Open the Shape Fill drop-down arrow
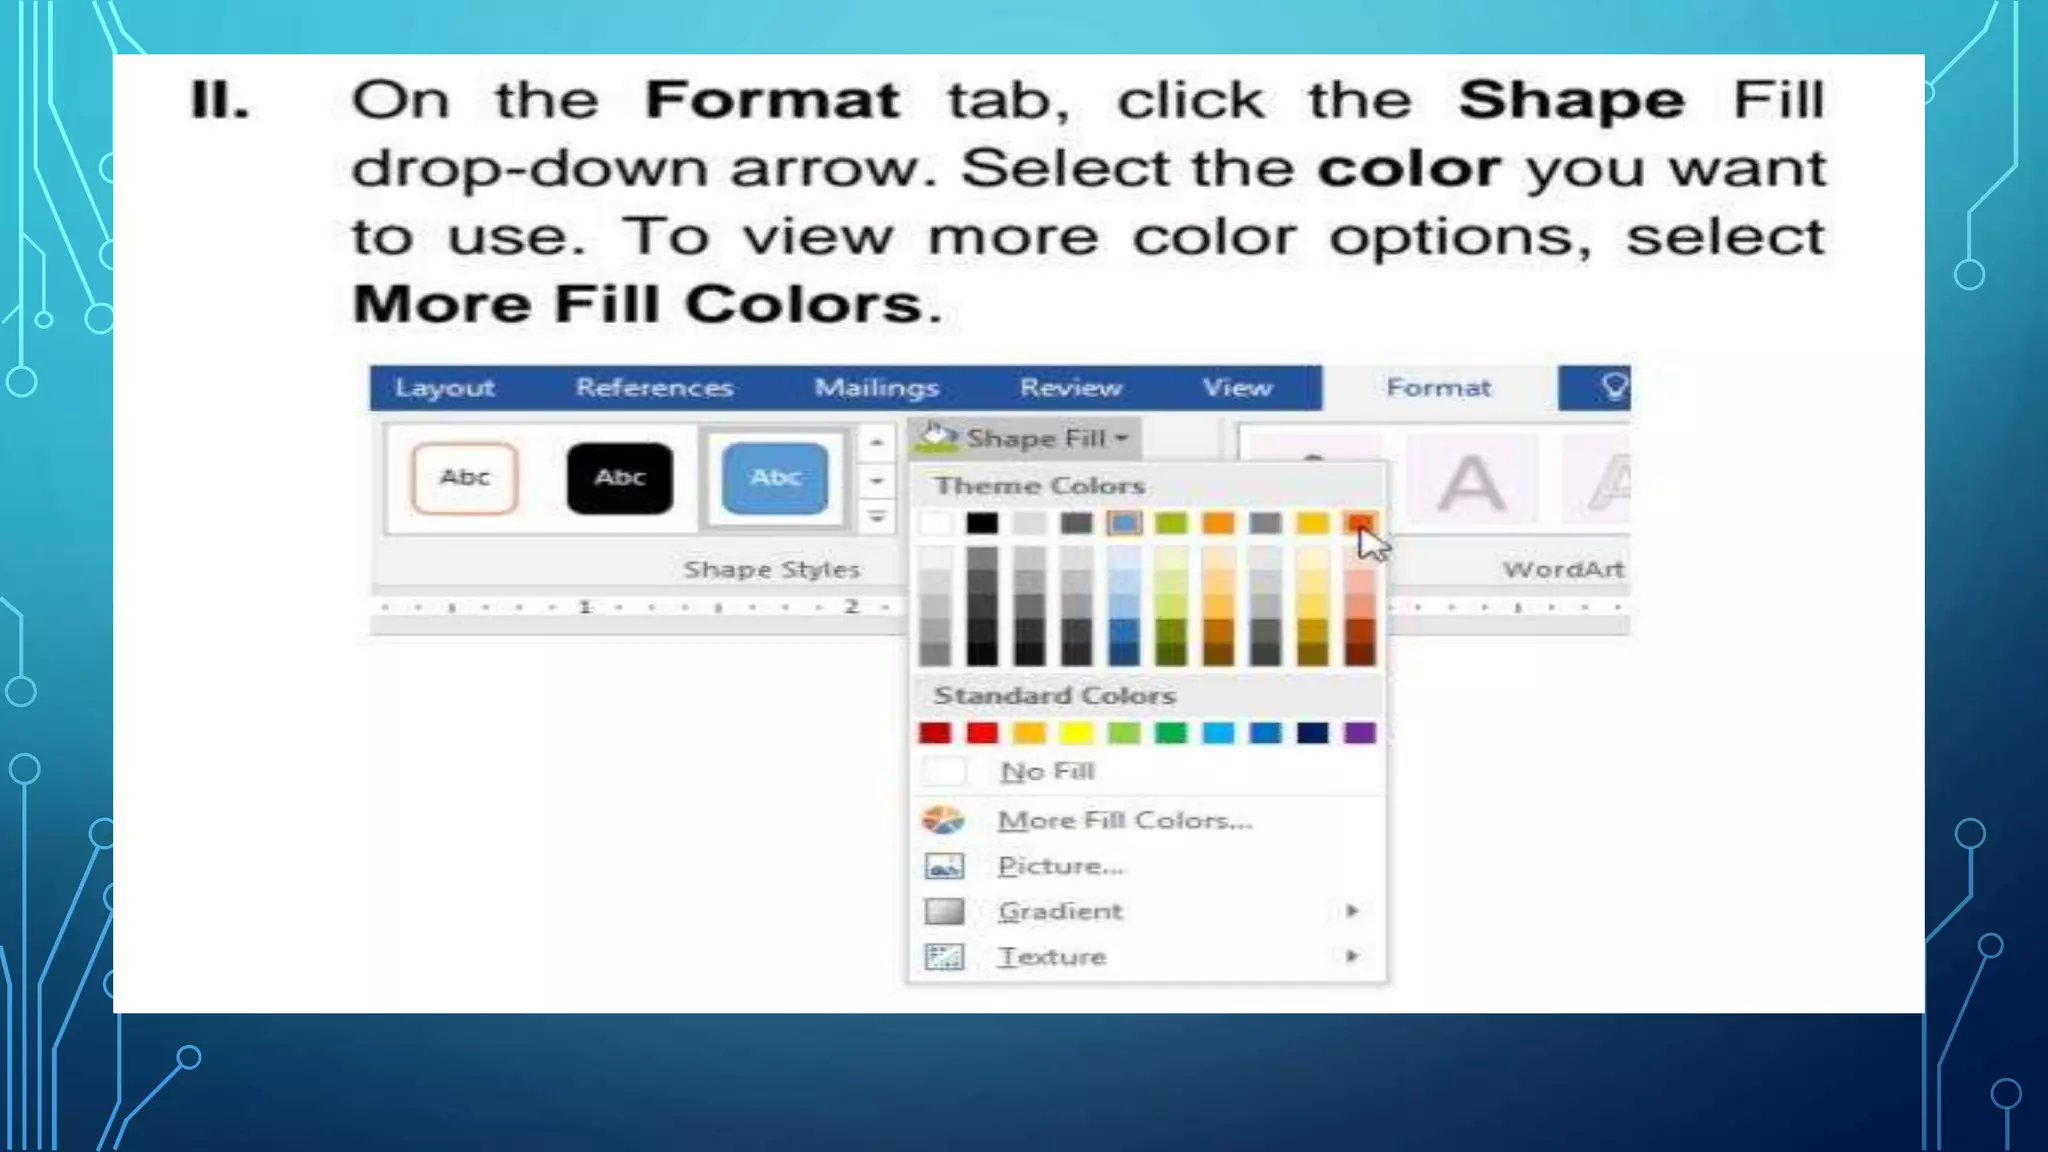2048x1152 pixels. 1122,438
